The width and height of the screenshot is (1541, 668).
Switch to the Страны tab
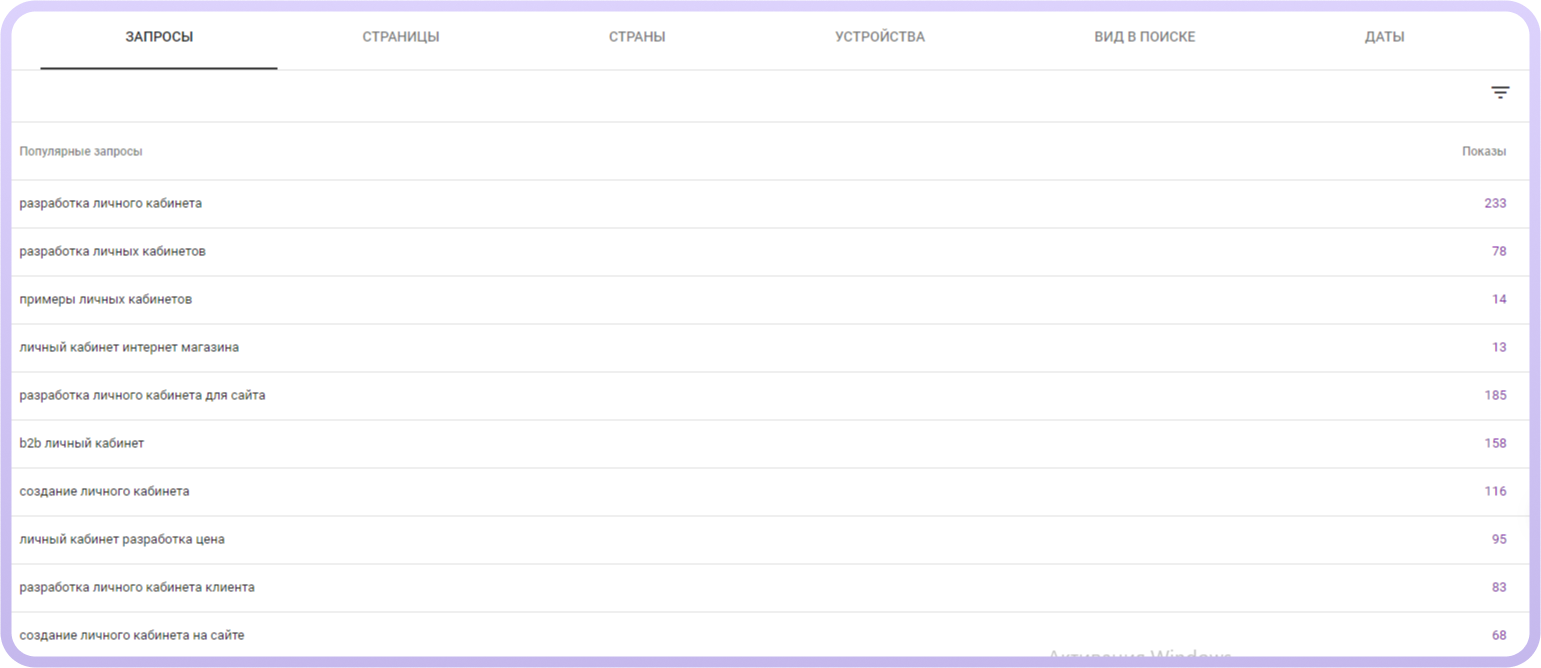click(637, 37)
